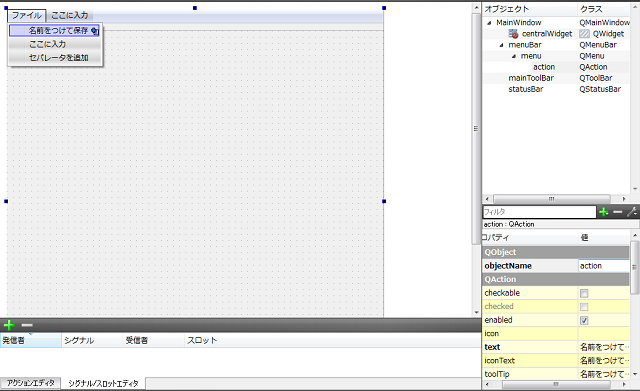This screenshot has height=391, width=640.
Task: Open property editor wrench settings icon
Action: tap(632, 212)
